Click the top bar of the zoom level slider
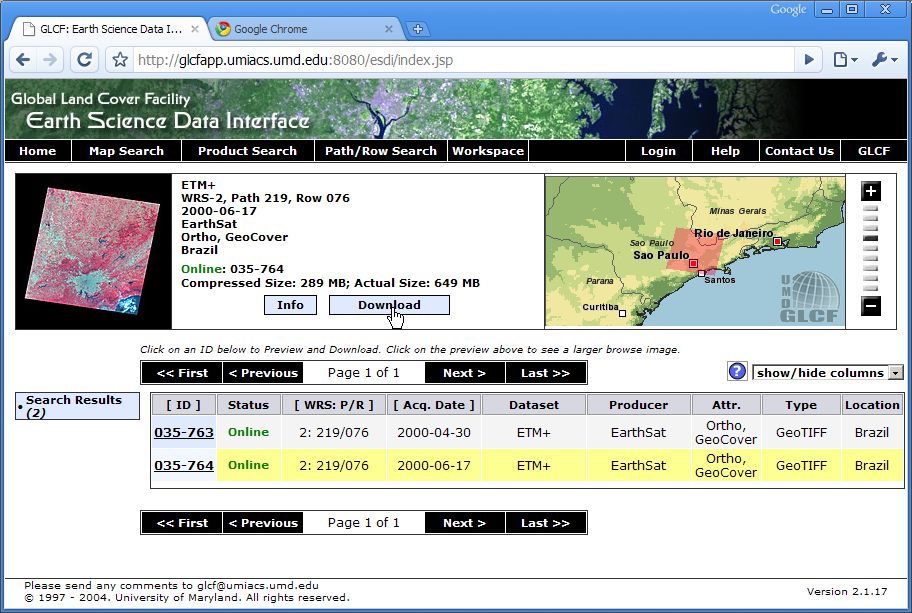This screenshot has width=912, height=613. 871,208
